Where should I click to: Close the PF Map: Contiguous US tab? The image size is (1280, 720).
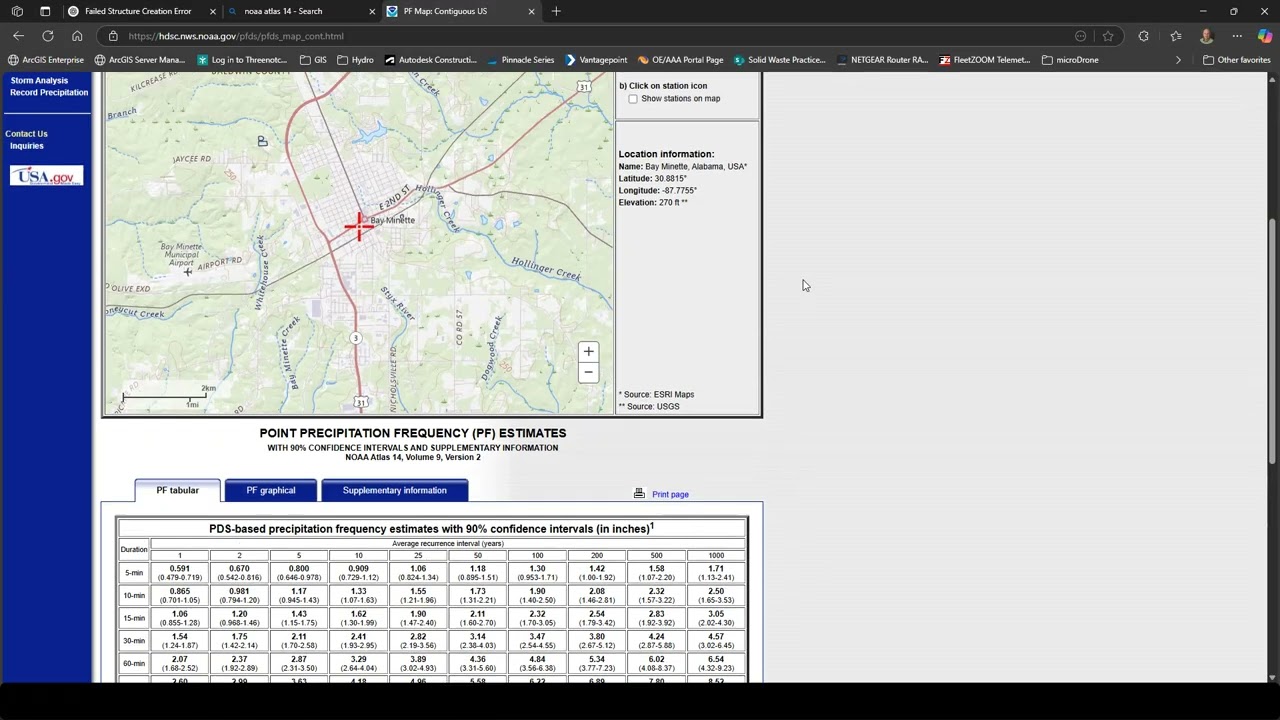coord(531,11)
